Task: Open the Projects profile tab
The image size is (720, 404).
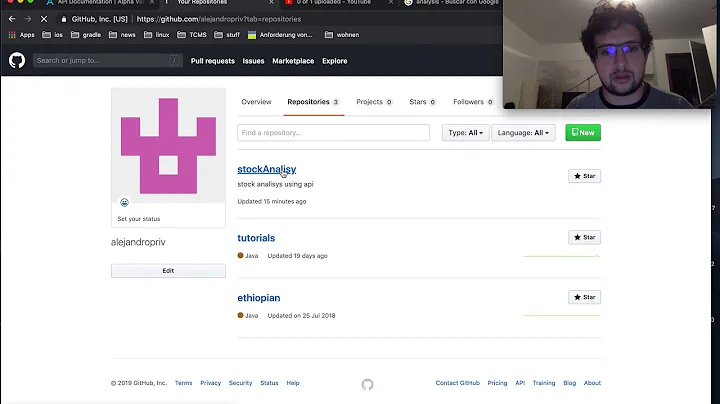Action: tap(374, 102)
